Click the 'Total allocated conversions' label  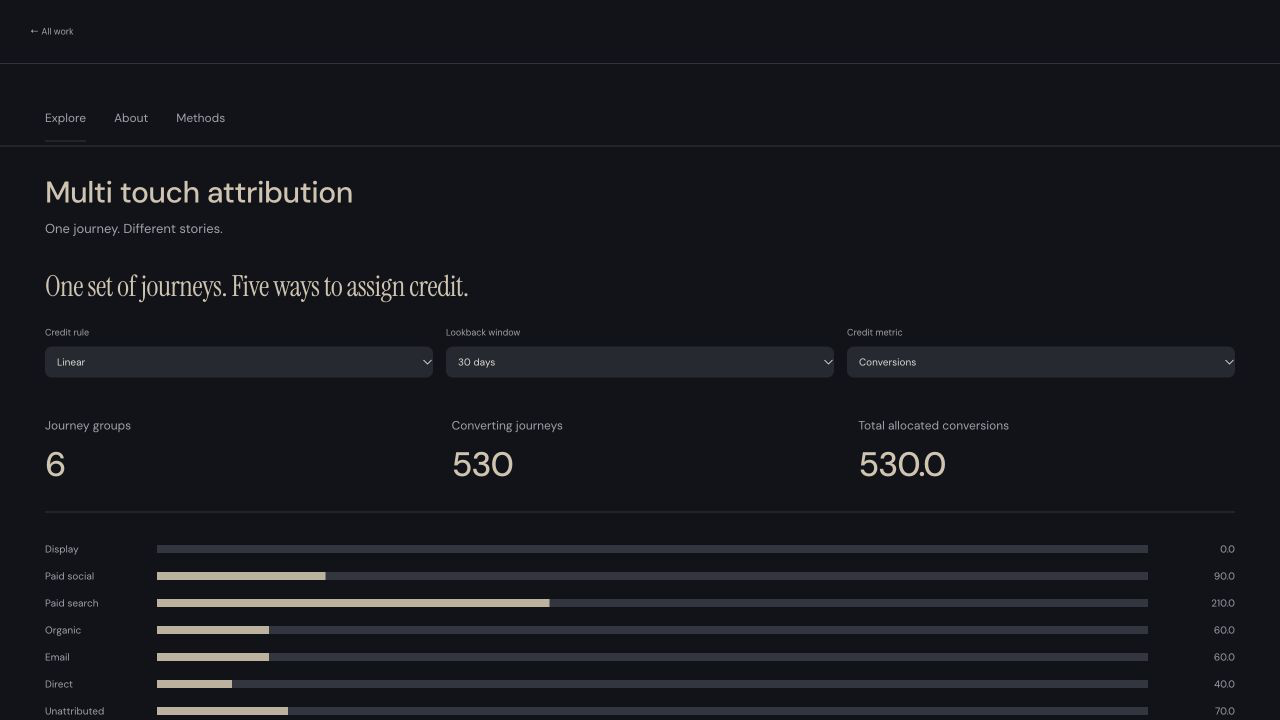coord(933,426)
